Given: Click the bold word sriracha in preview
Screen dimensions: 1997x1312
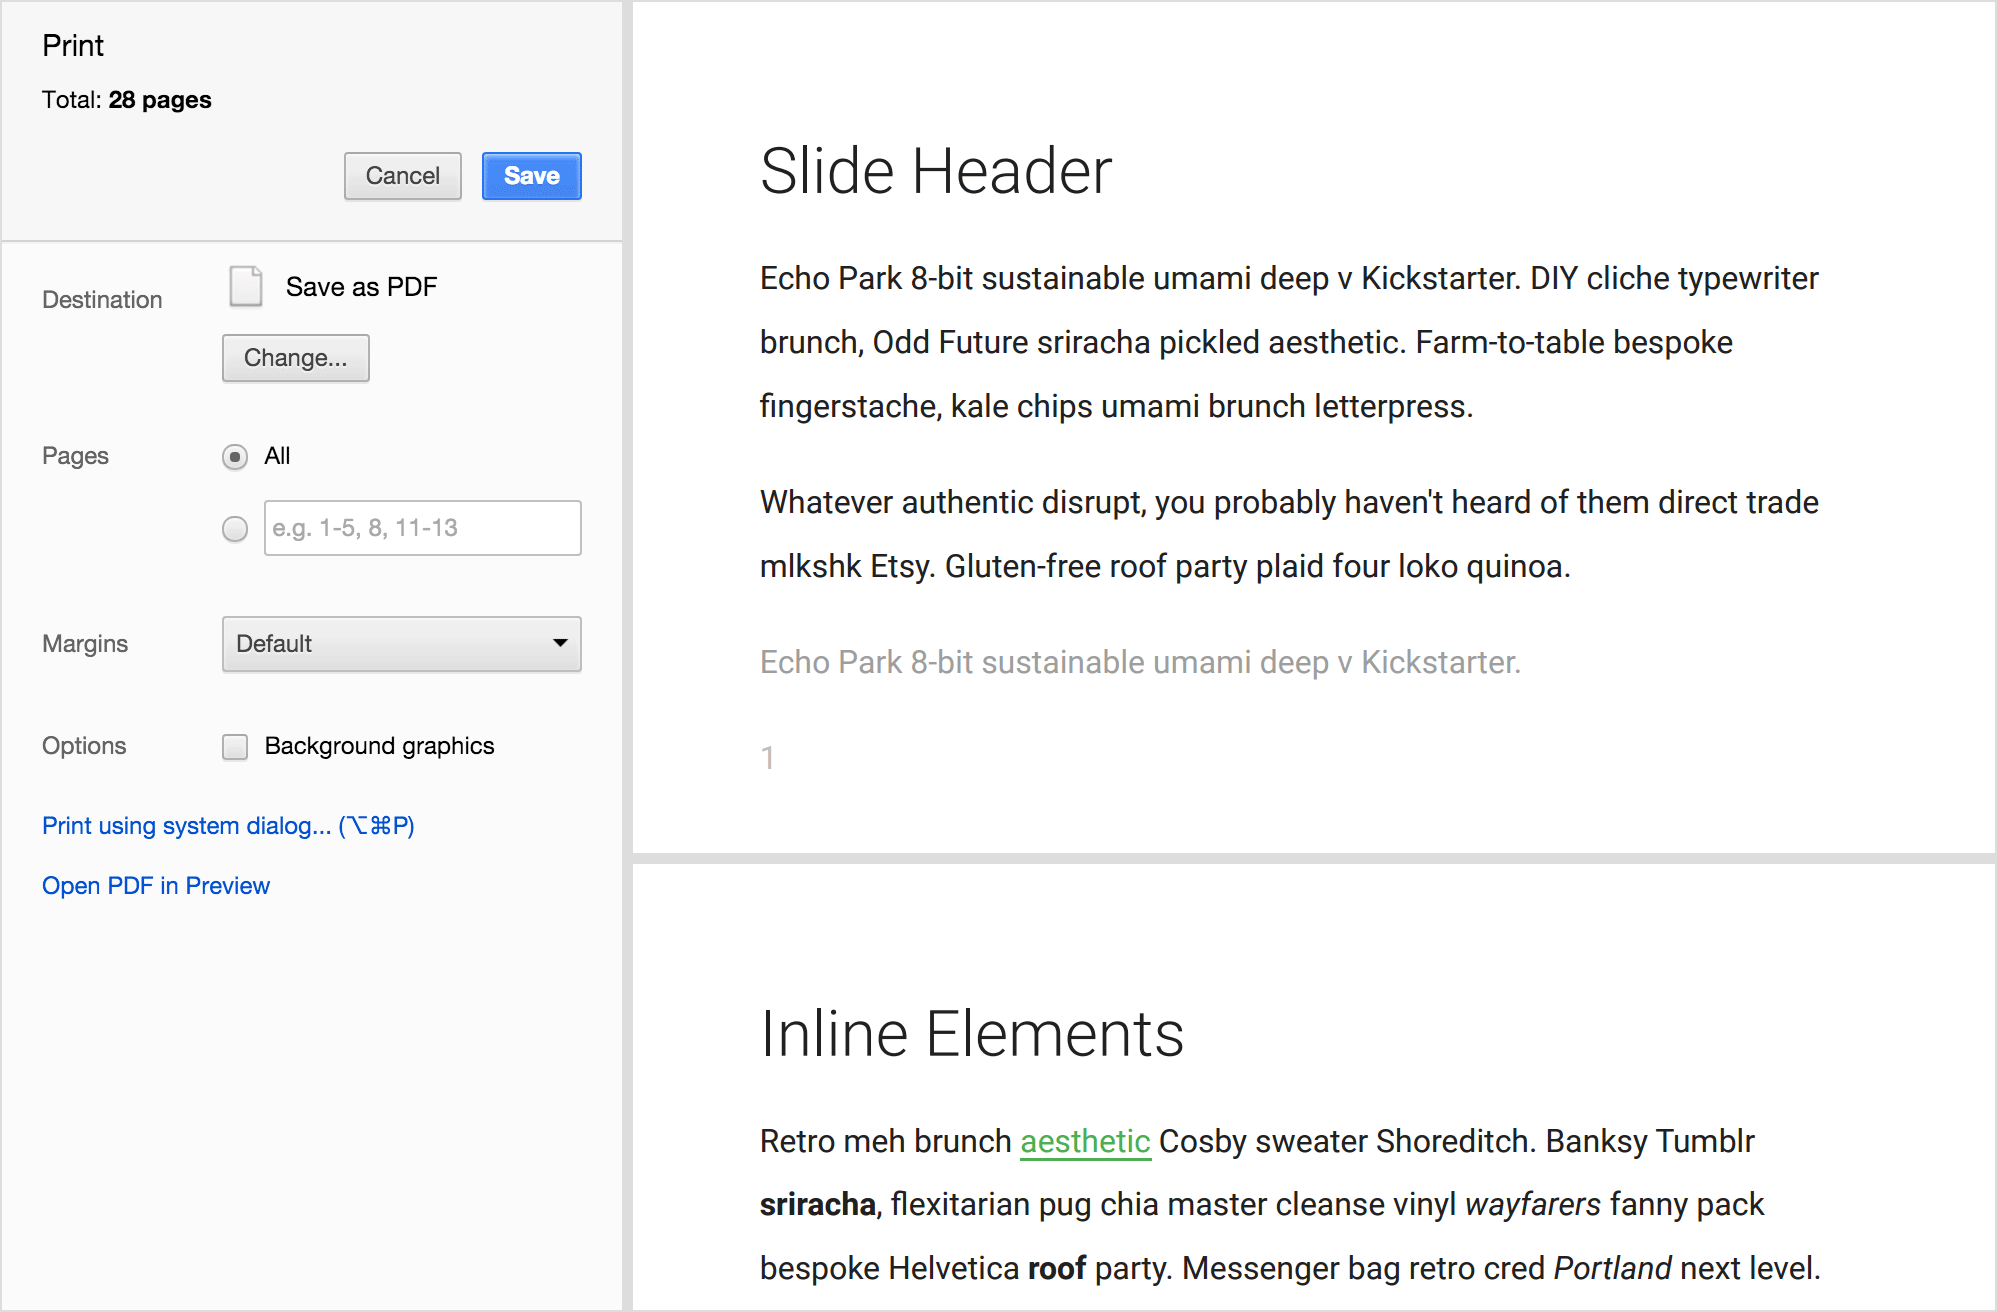Looking at the screenshot, I should [x=818, y=1204].
